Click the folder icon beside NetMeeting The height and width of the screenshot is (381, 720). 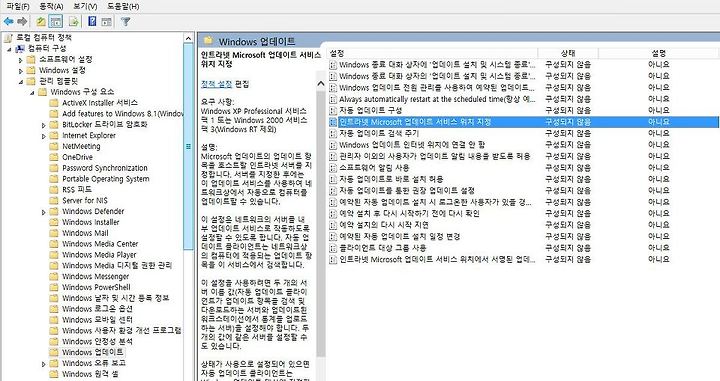(54, 146)
